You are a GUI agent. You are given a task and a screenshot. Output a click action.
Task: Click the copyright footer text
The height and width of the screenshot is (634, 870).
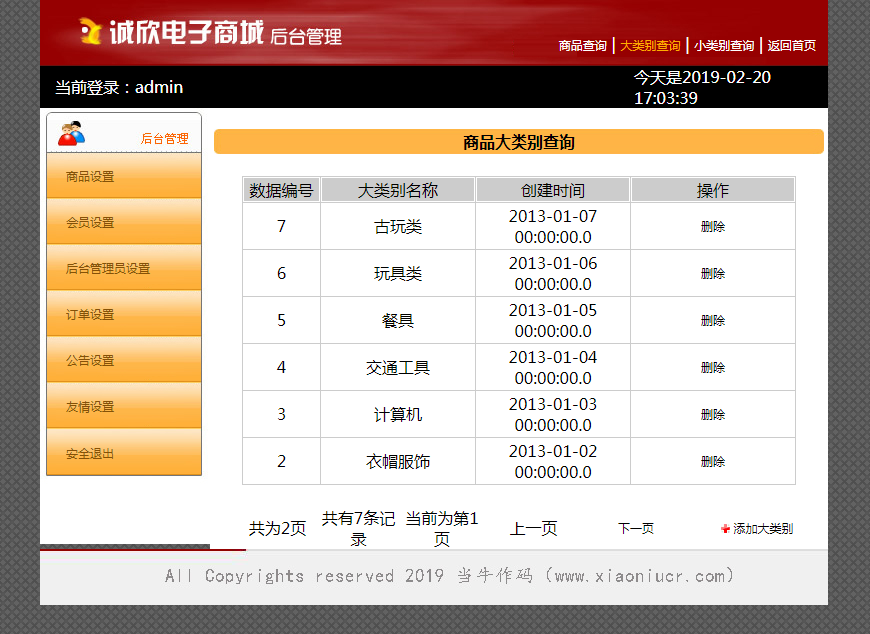[x=450, y=576]
